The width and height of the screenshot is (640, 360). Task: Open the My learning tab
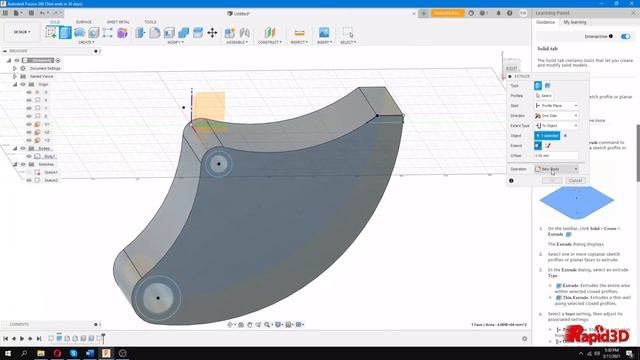575,22
